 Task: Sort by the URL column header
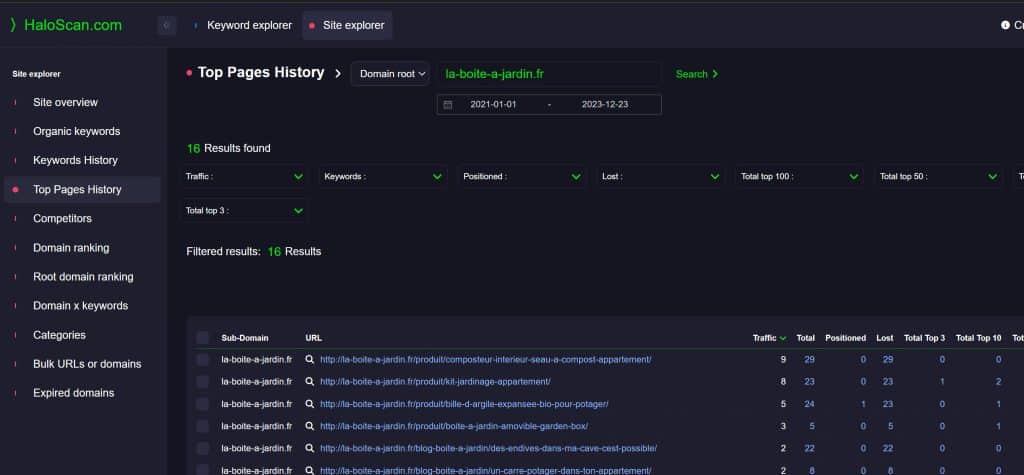coord(313,338)
